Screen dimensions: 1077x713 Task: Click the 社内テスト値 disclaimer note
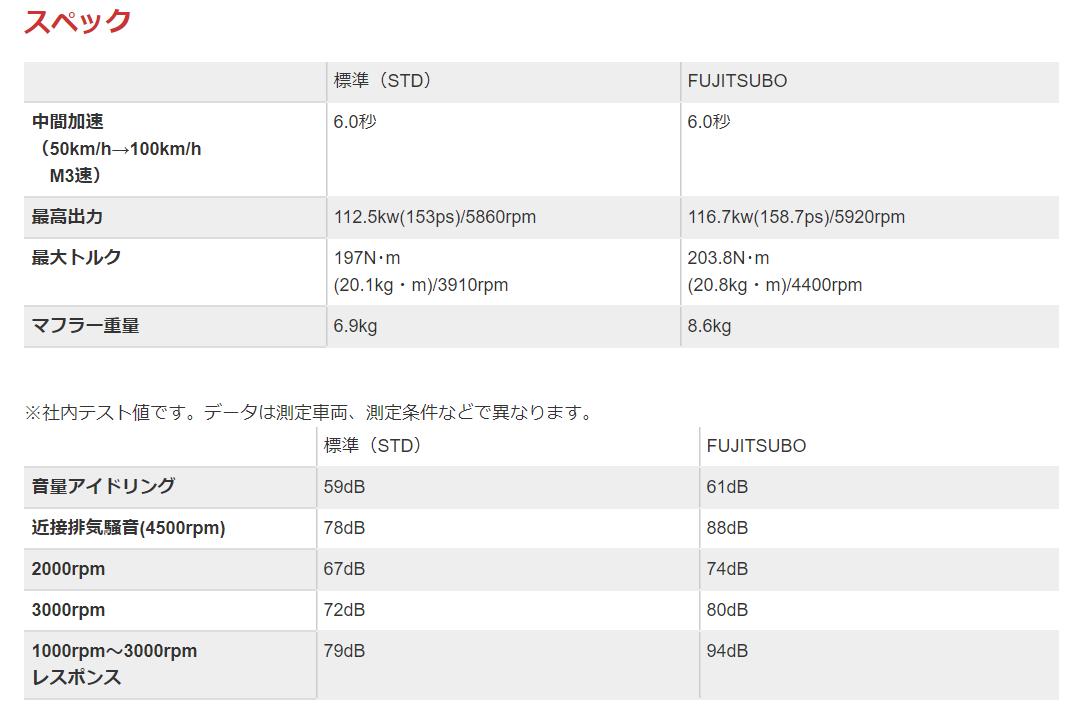tap(308, 412)
